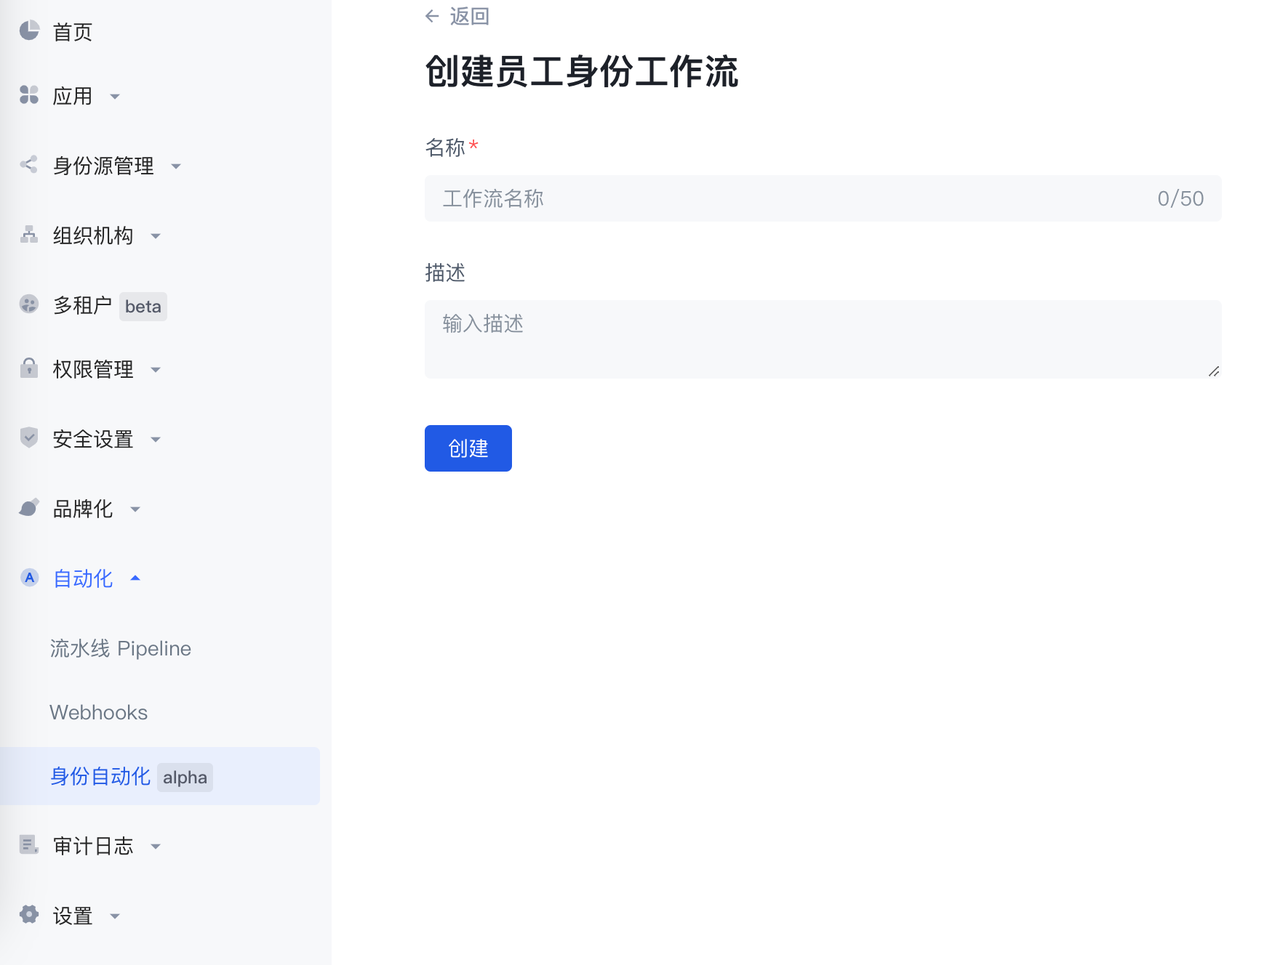Expand the 审计日志 submenu arrow
The width and height of the screenshot is (1280, 965).
click(x=156, y=846)
